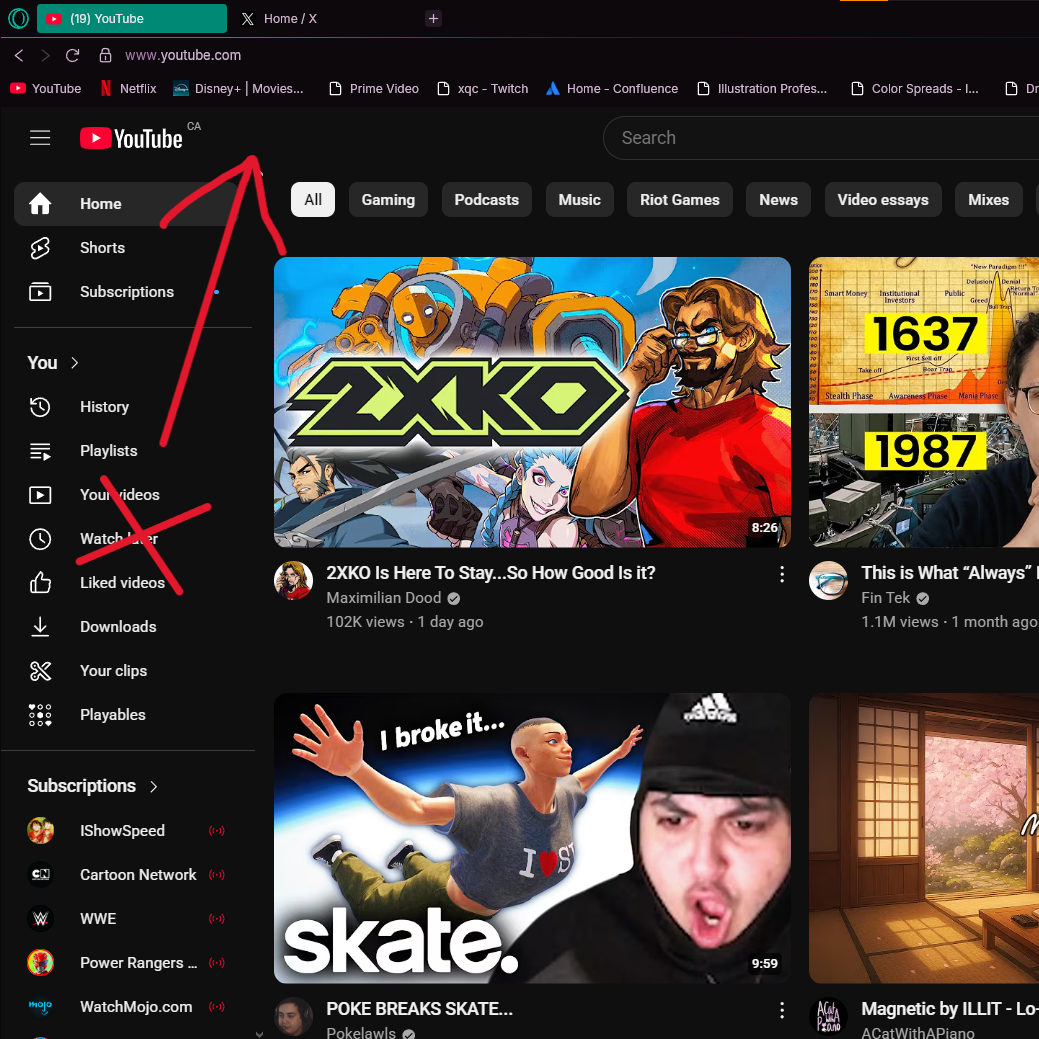Open options menu for 2XKO video
Viewport: 1039px width, 1039px height.
[x=782, y=574]
